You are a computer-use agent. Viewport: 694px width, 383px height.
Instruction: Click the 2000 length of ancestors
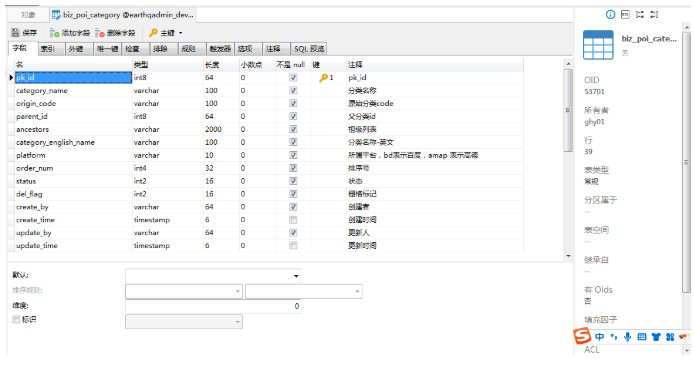point(213,129)
